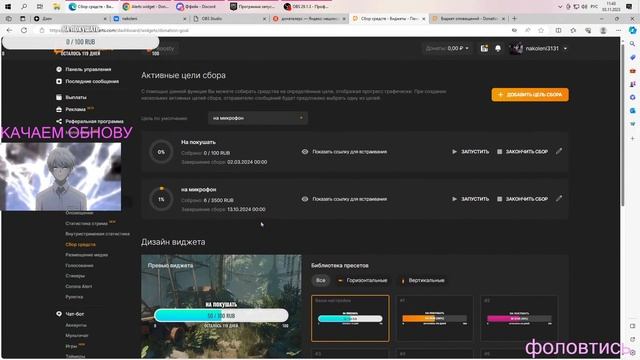The width and height of the screenshot is (640, 360).
Task: Click the cyan widget preview progress bar
Action: 221,316
